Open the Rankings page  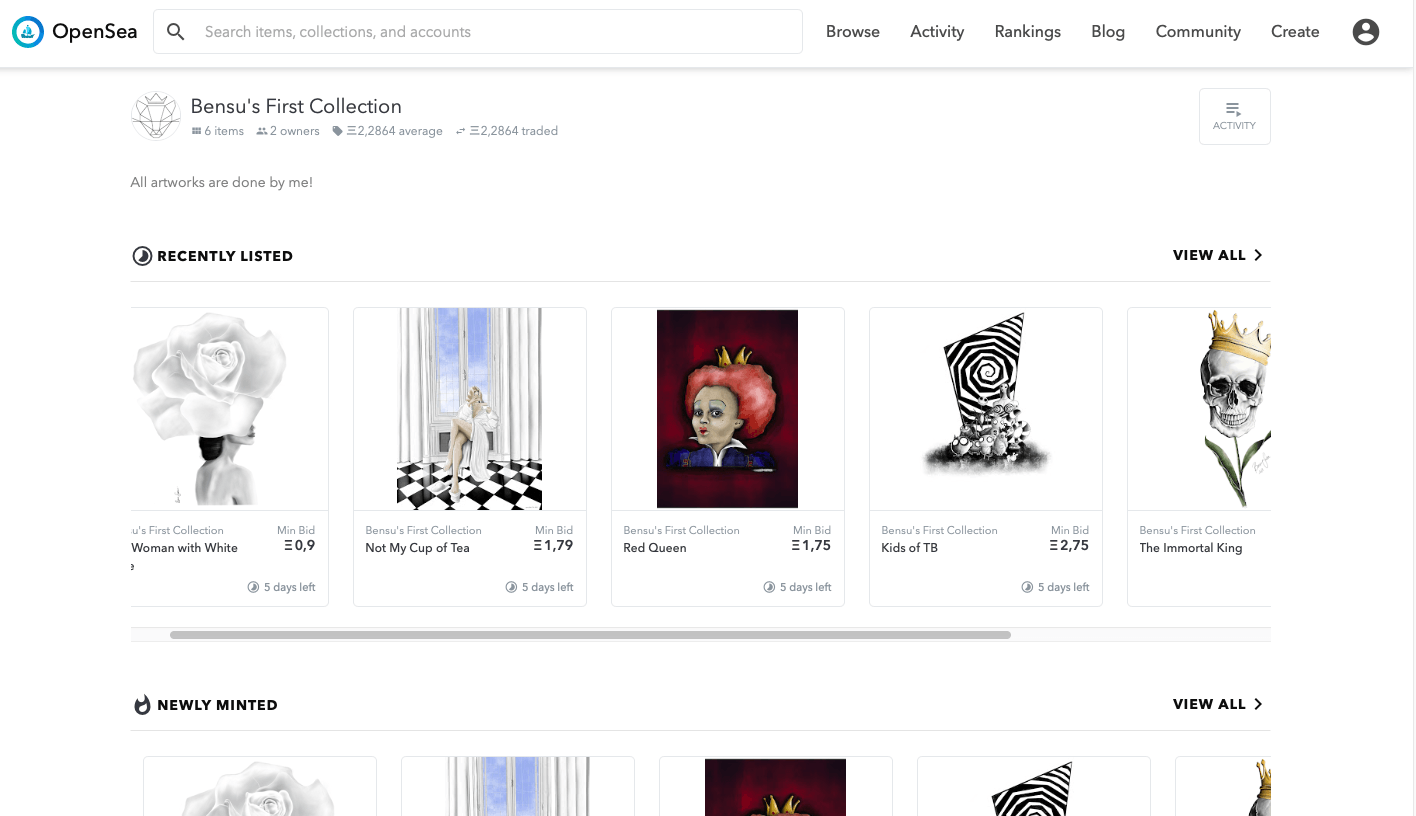(x=1027, y=32)
